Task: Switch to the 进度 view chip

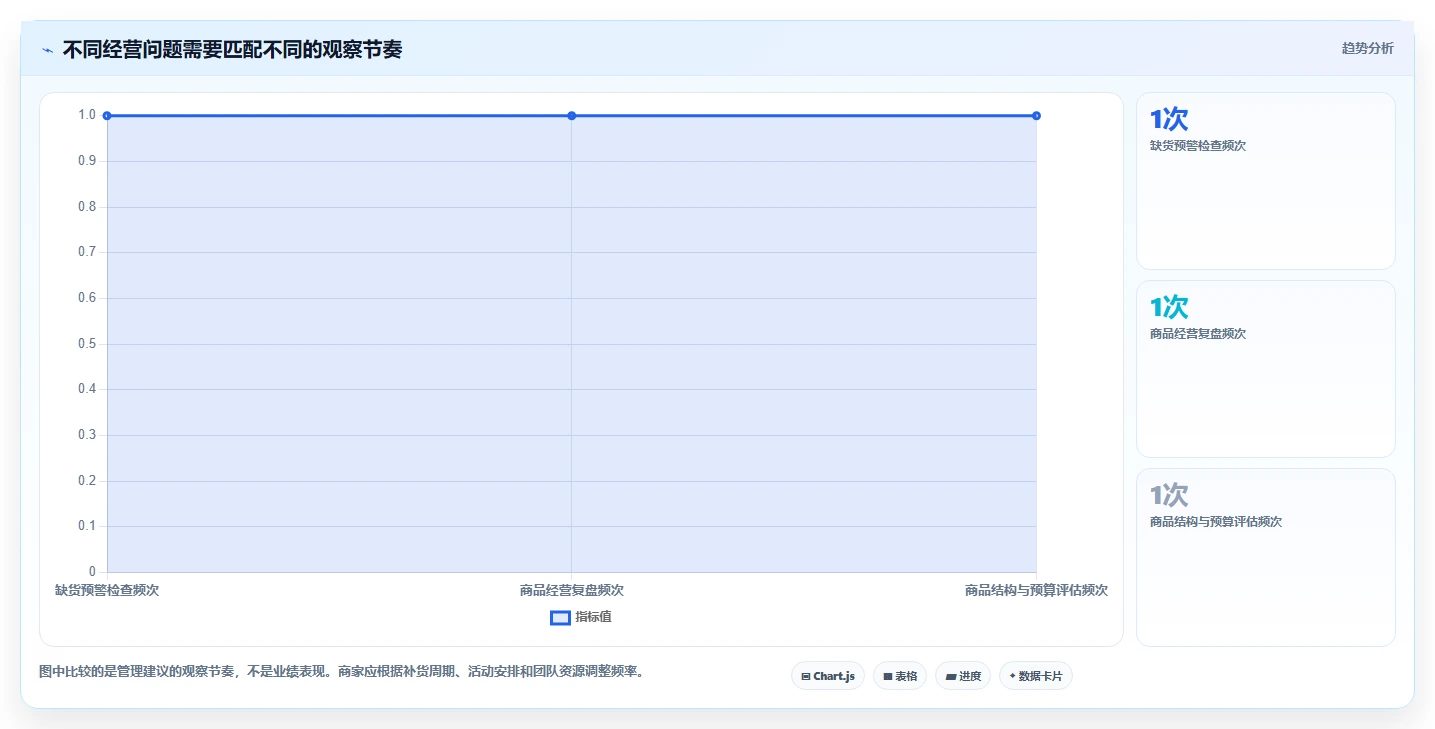Action: tap(963, 676)
